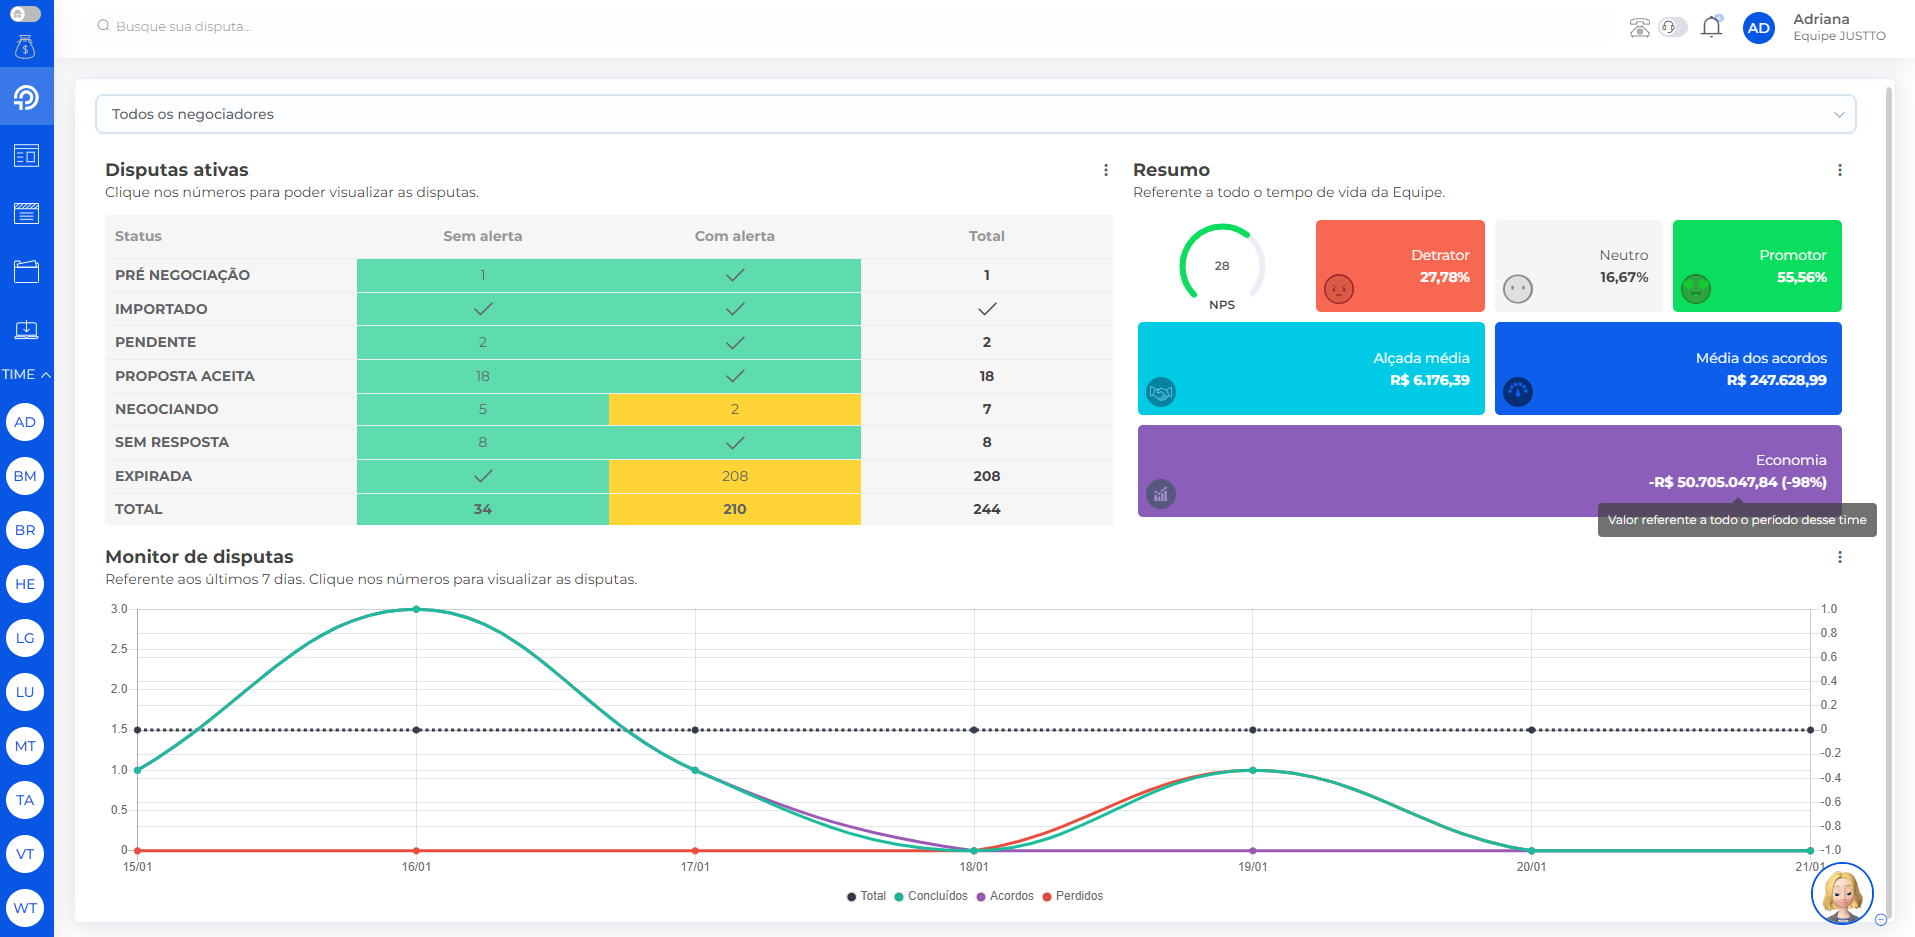Open the notifications bell
This screenshot has width=1915, height=937.
1711,27
